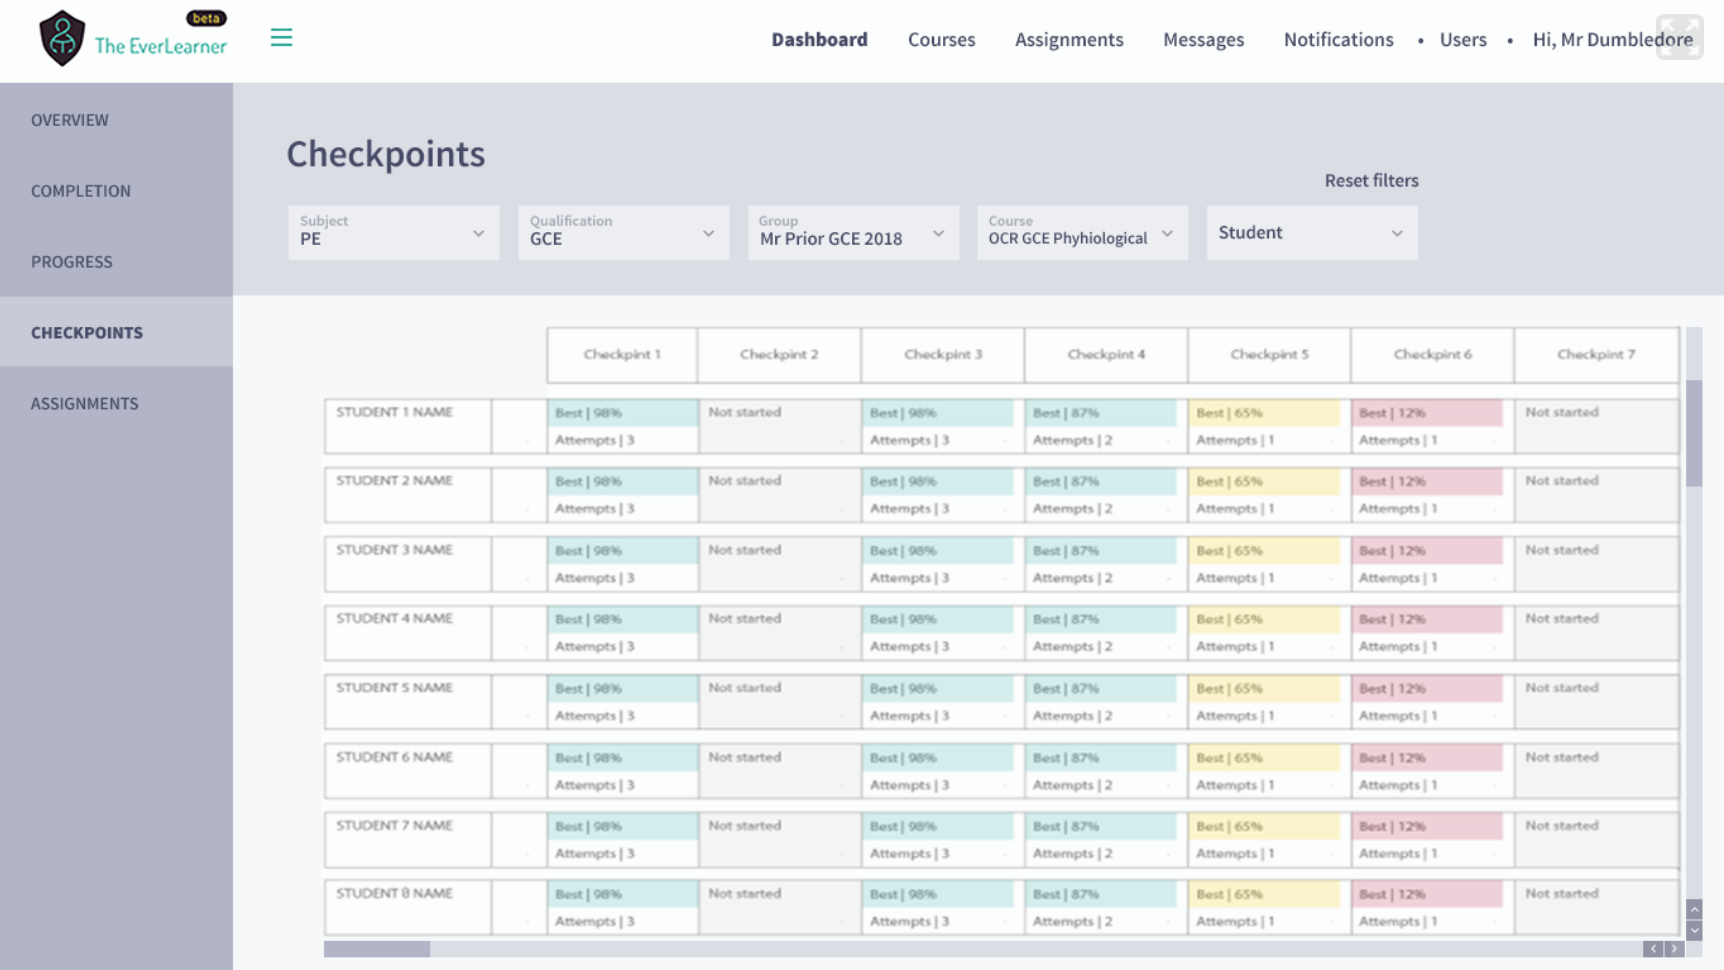This screenshot has width=1724, height=970.
Task: Open Courses in the top navigation
Action: point(941,39)
